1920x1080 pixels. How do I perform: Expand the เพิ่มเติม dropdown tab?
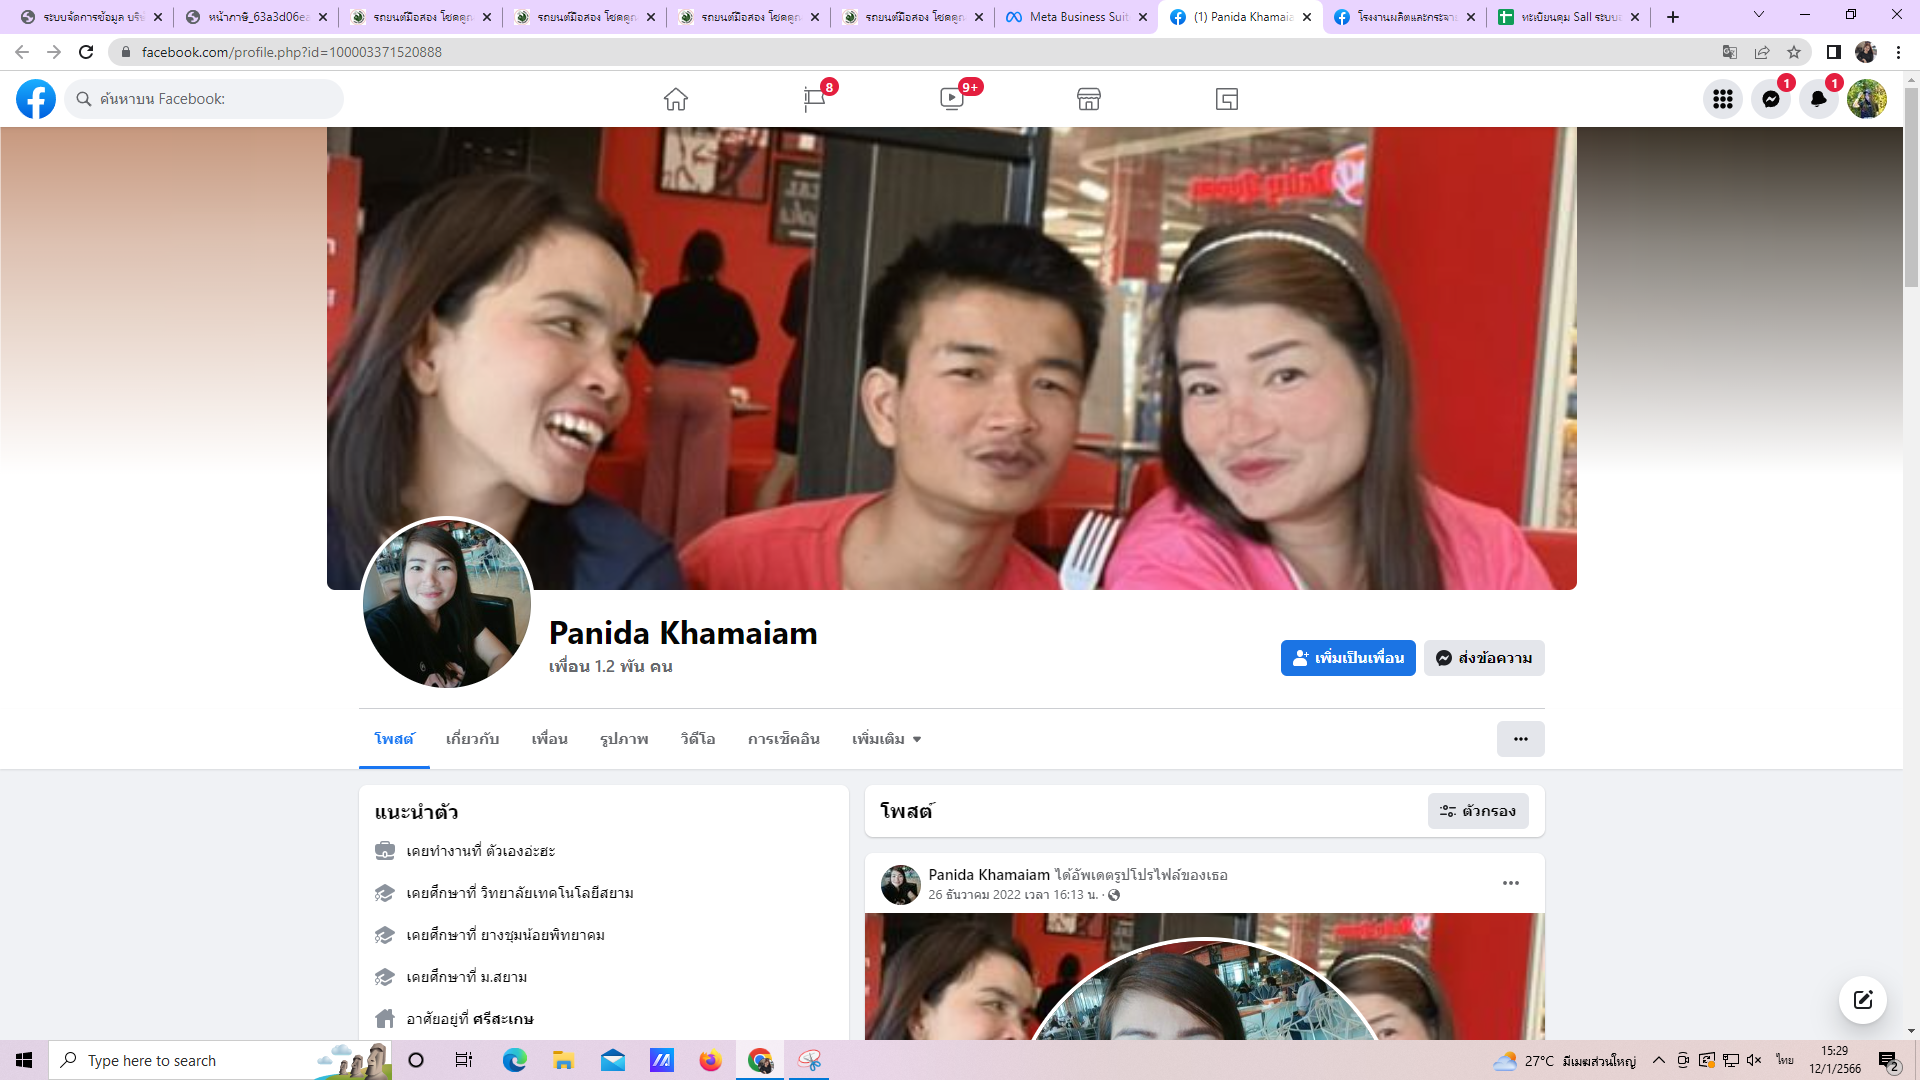(886, 739)
